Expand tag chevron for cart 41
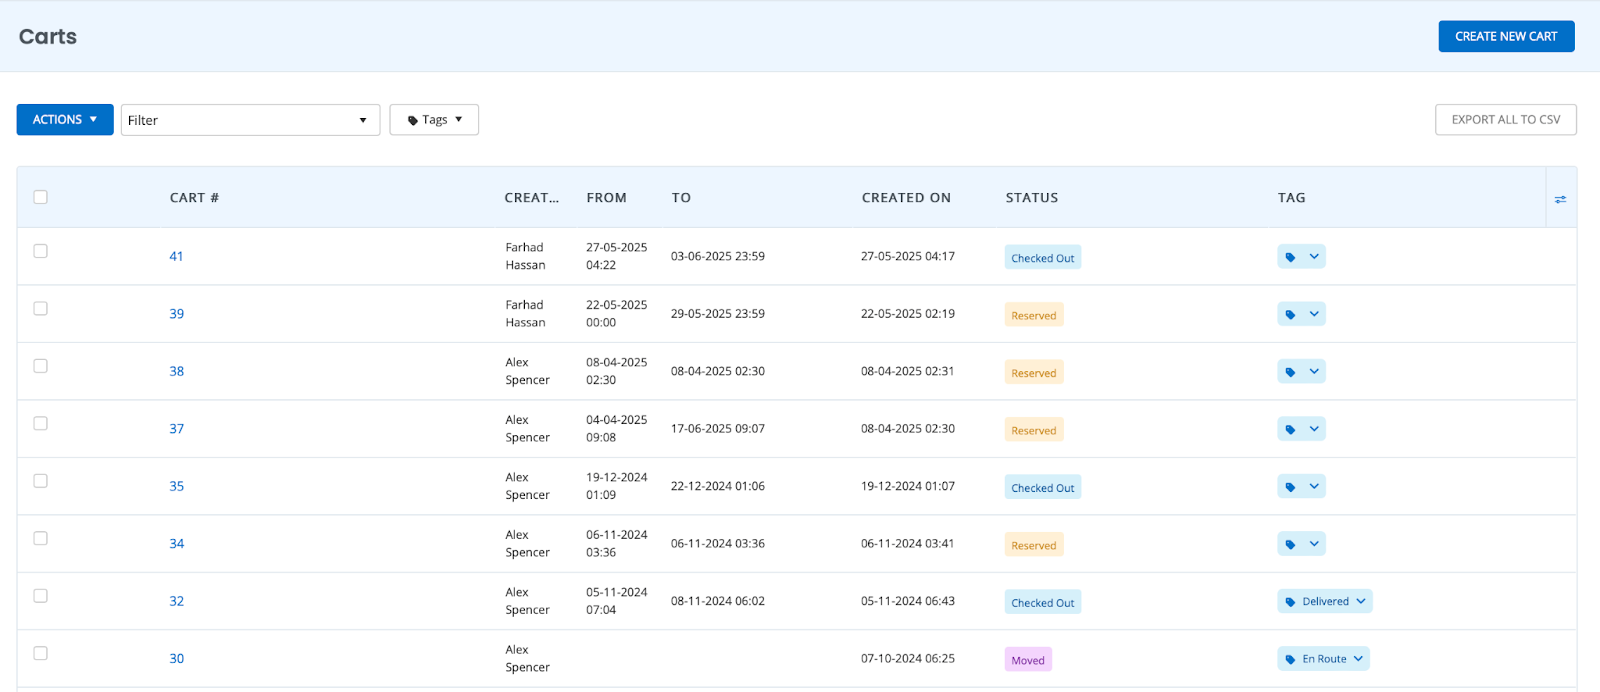Screen dimensions: 1600x692 coord(1314,257)
